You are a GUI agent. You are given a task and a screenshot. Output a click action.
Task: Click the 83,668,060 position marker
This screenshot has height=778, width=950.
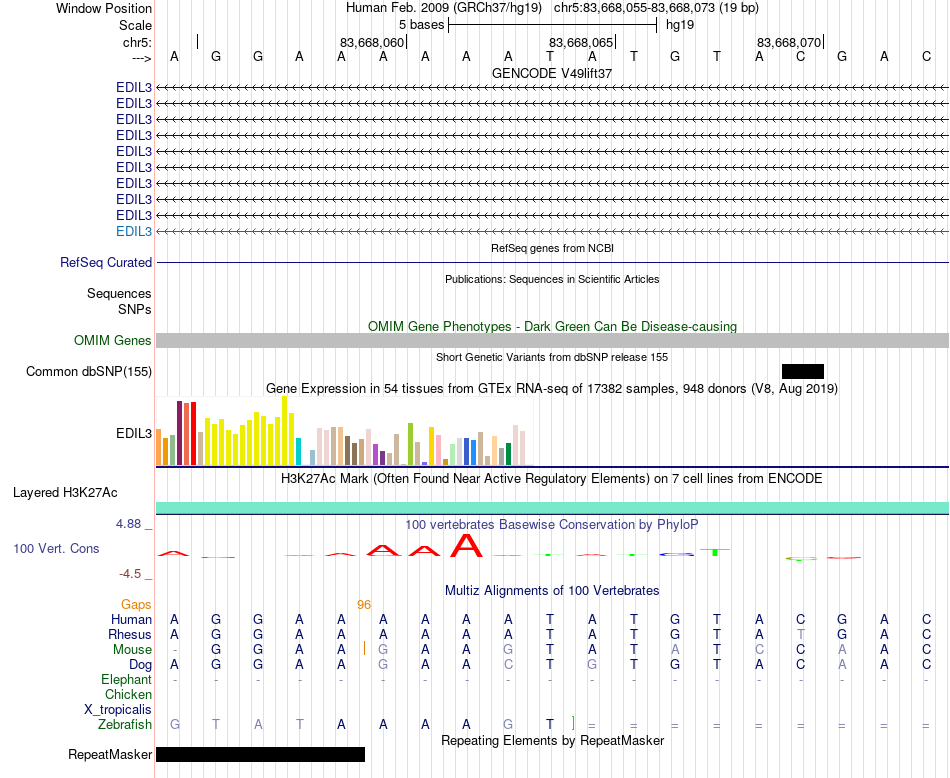[x=372, y=42]
